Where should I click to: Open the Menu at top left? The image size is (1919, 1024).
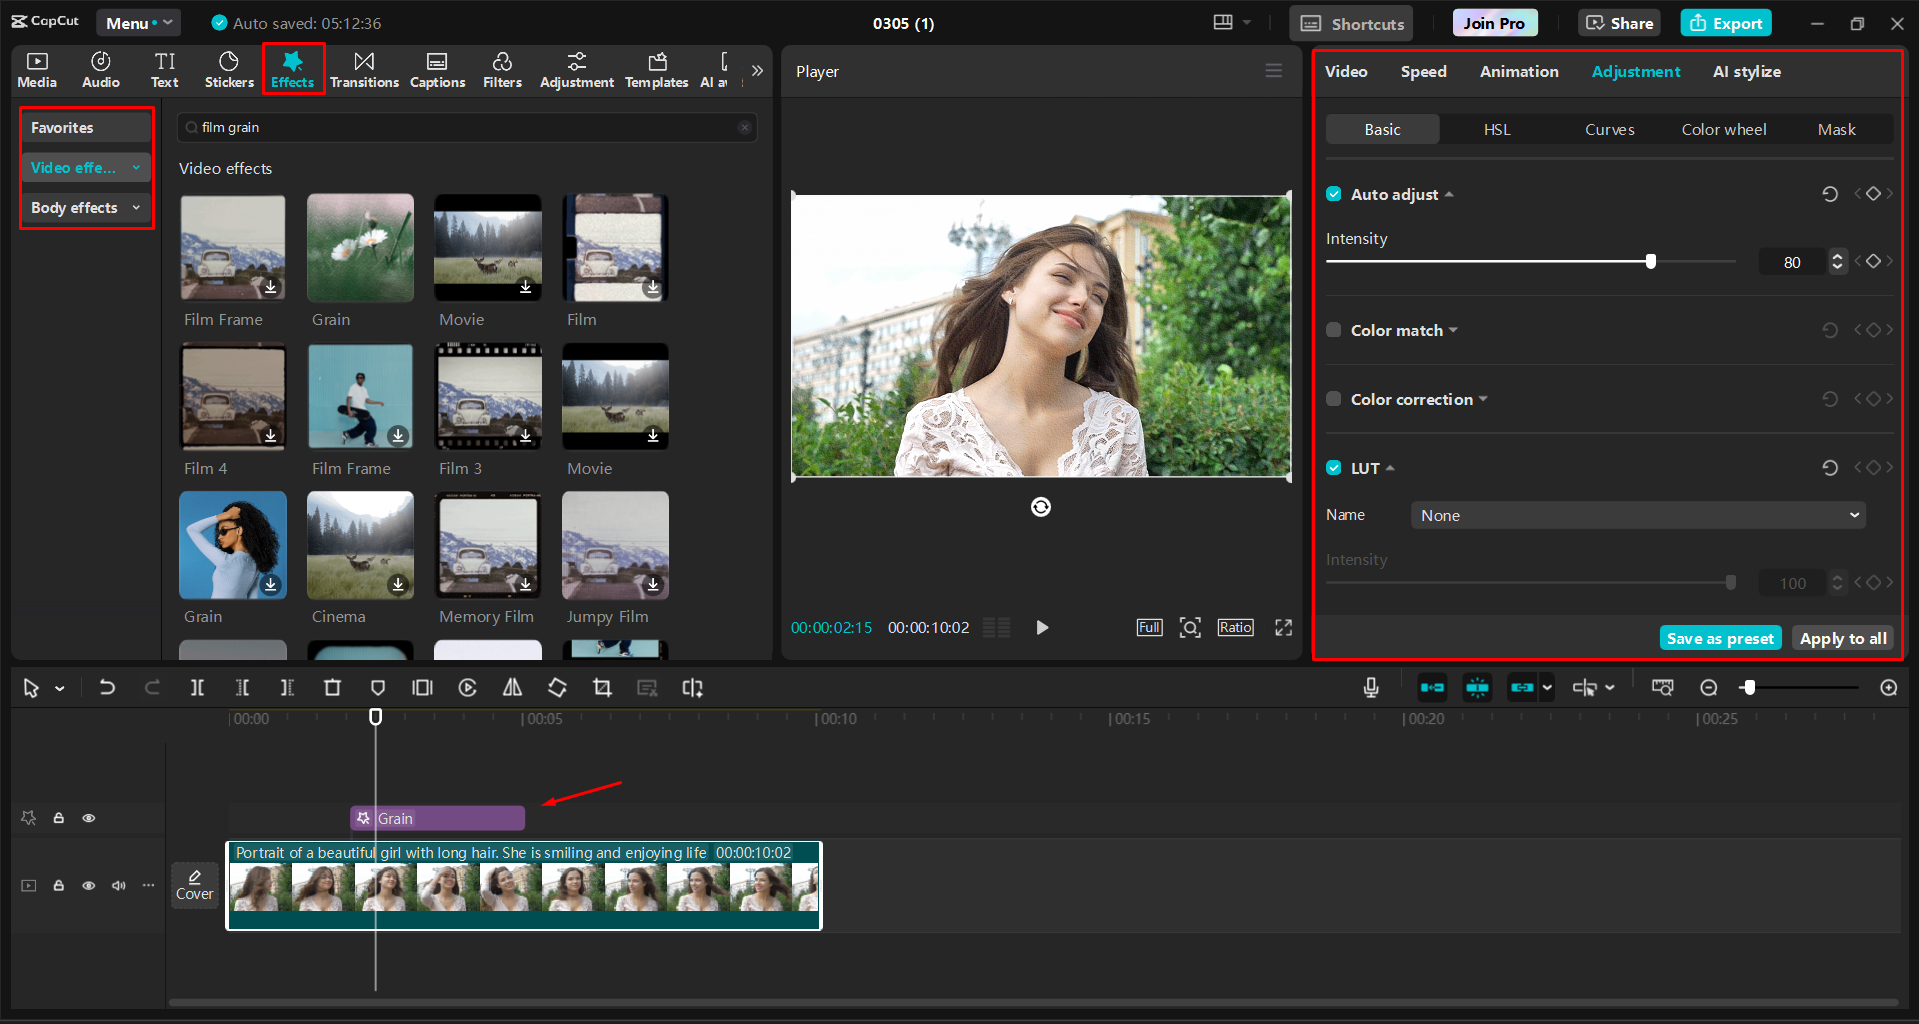pos(137,22)
